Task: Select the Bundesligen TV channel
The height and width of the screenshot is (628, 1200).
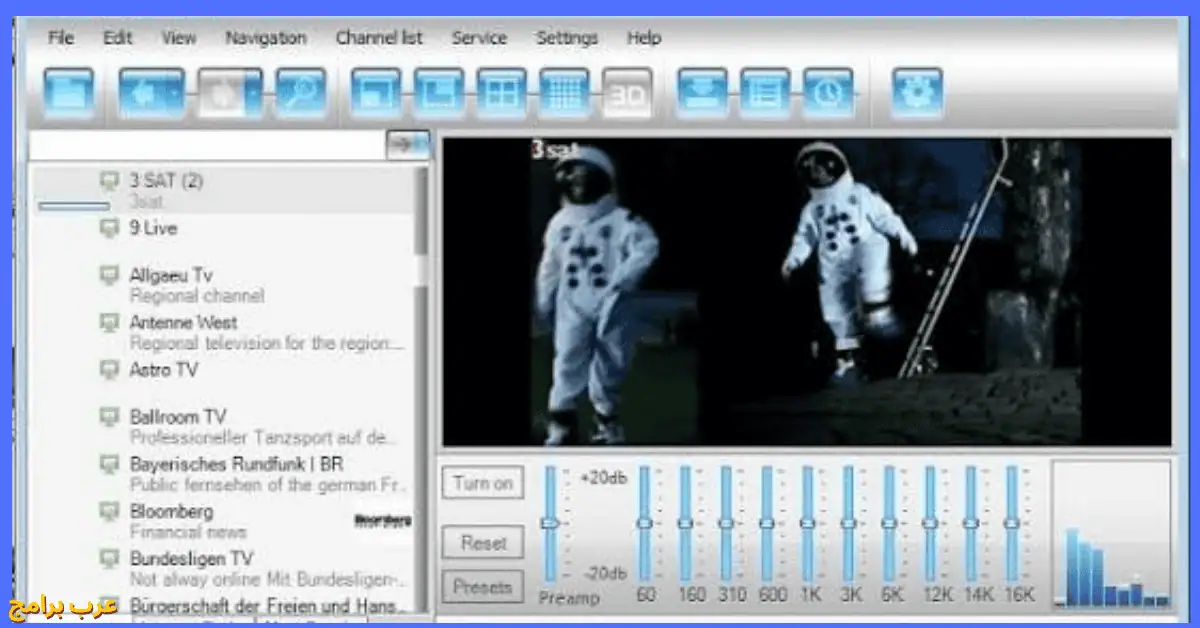Action: point(192,558)
